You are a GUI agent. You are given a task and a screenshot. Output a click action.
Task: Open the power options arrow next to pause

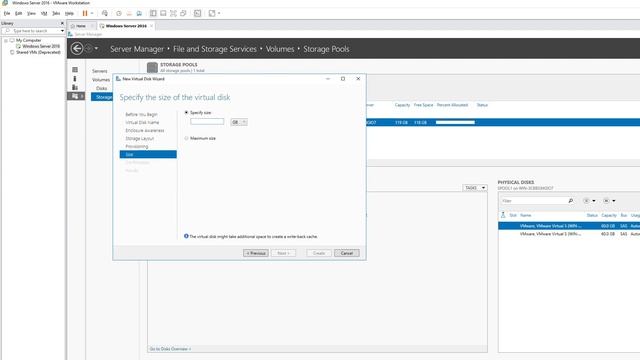pyautogui.click(x=92, y=13)
